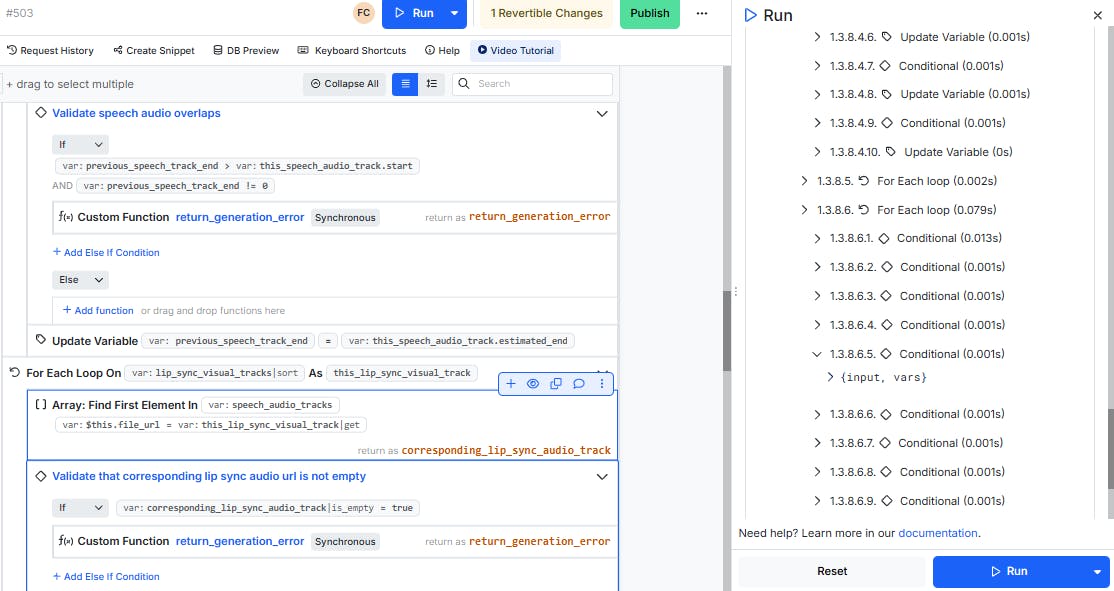1114x591 pixels.
Task: Click the loop icon of 1.3.8.5. For Each
Action: 864,181
